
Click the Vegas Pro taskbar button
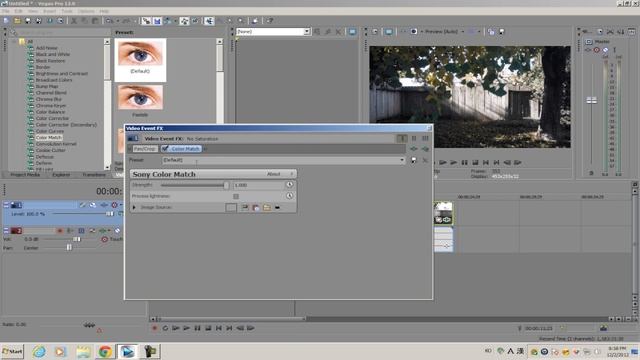127,351
